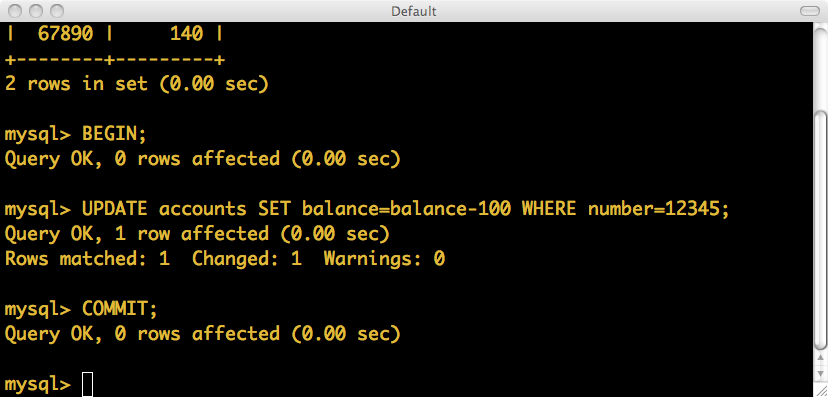The image size is (828, 397).
Task: Click "number=12345;" in the UPDATE statement
Action: click(658, 209)
